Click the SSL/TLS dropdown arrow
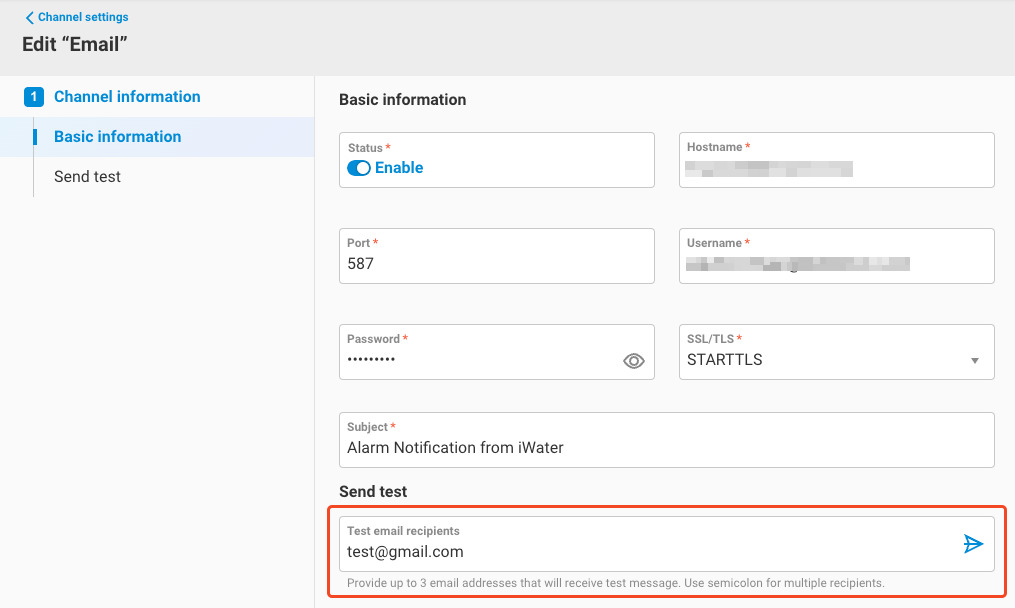Image resolution: width=1015 pixels, height=608 pixels. [x=975, y=361]
